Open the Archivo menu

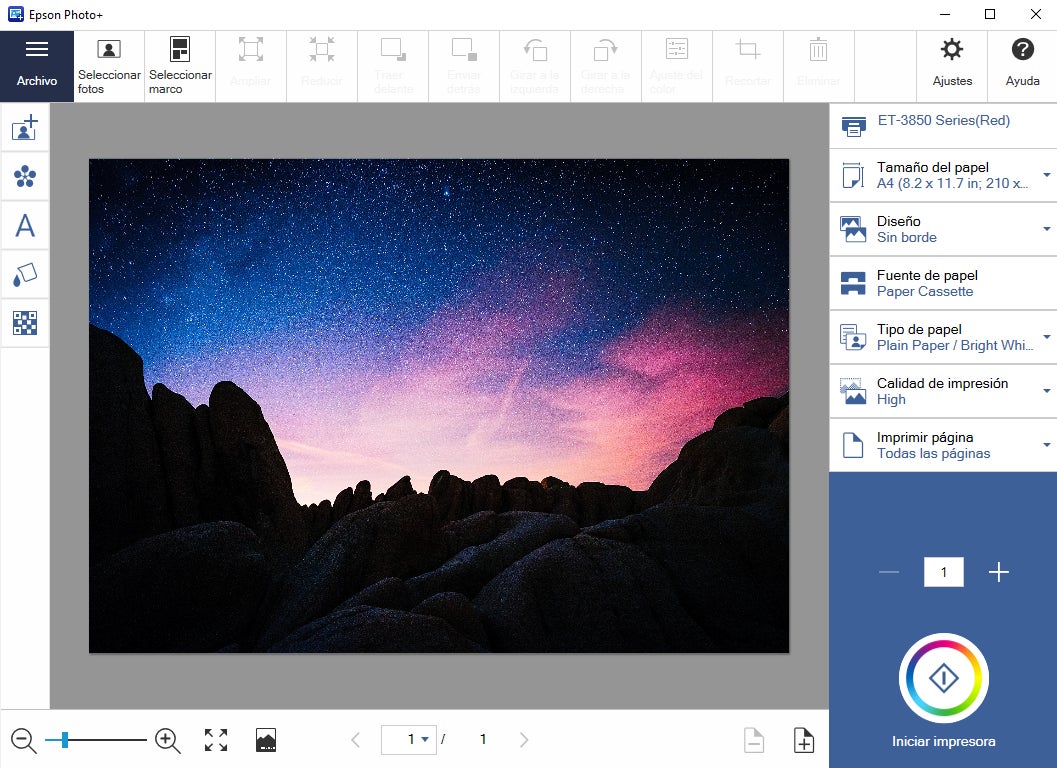point(37,66)
